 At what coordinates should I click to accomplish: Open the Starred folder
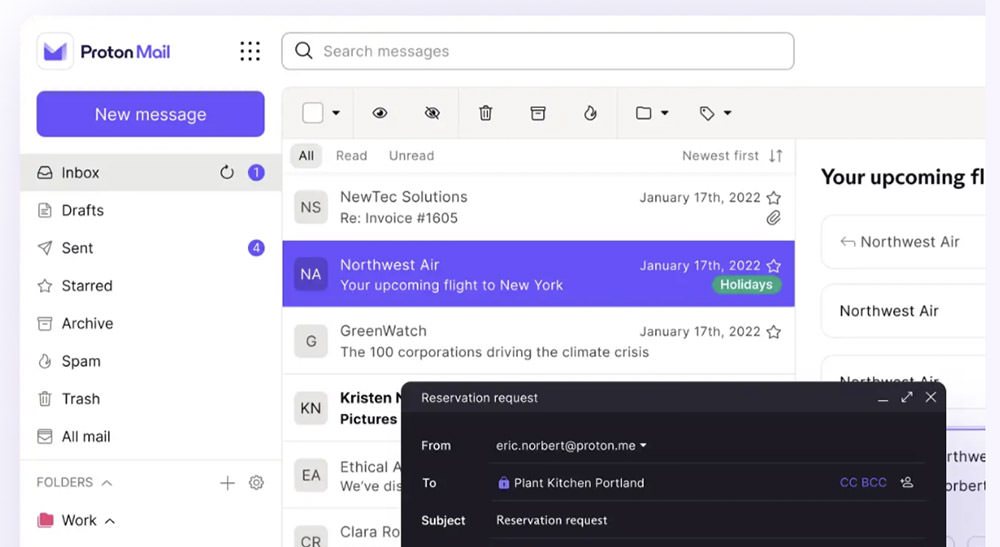[151, 286]
